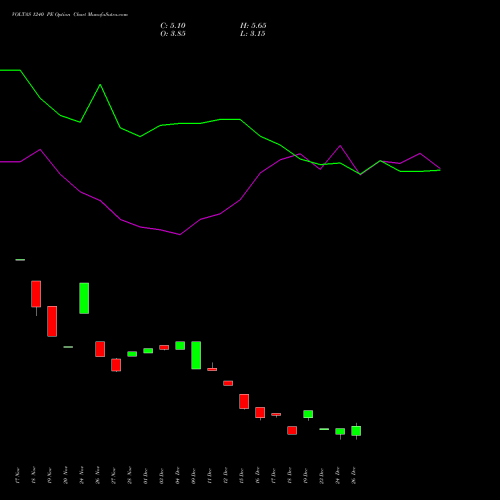
Task: Click the red candle above 19 Nov
Action: tap(52, 321)
